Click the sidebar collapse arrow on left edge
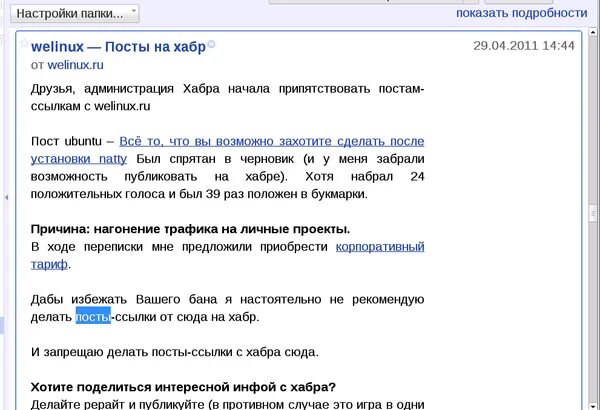Screen dimensions: 600x410 pos(7,198)
